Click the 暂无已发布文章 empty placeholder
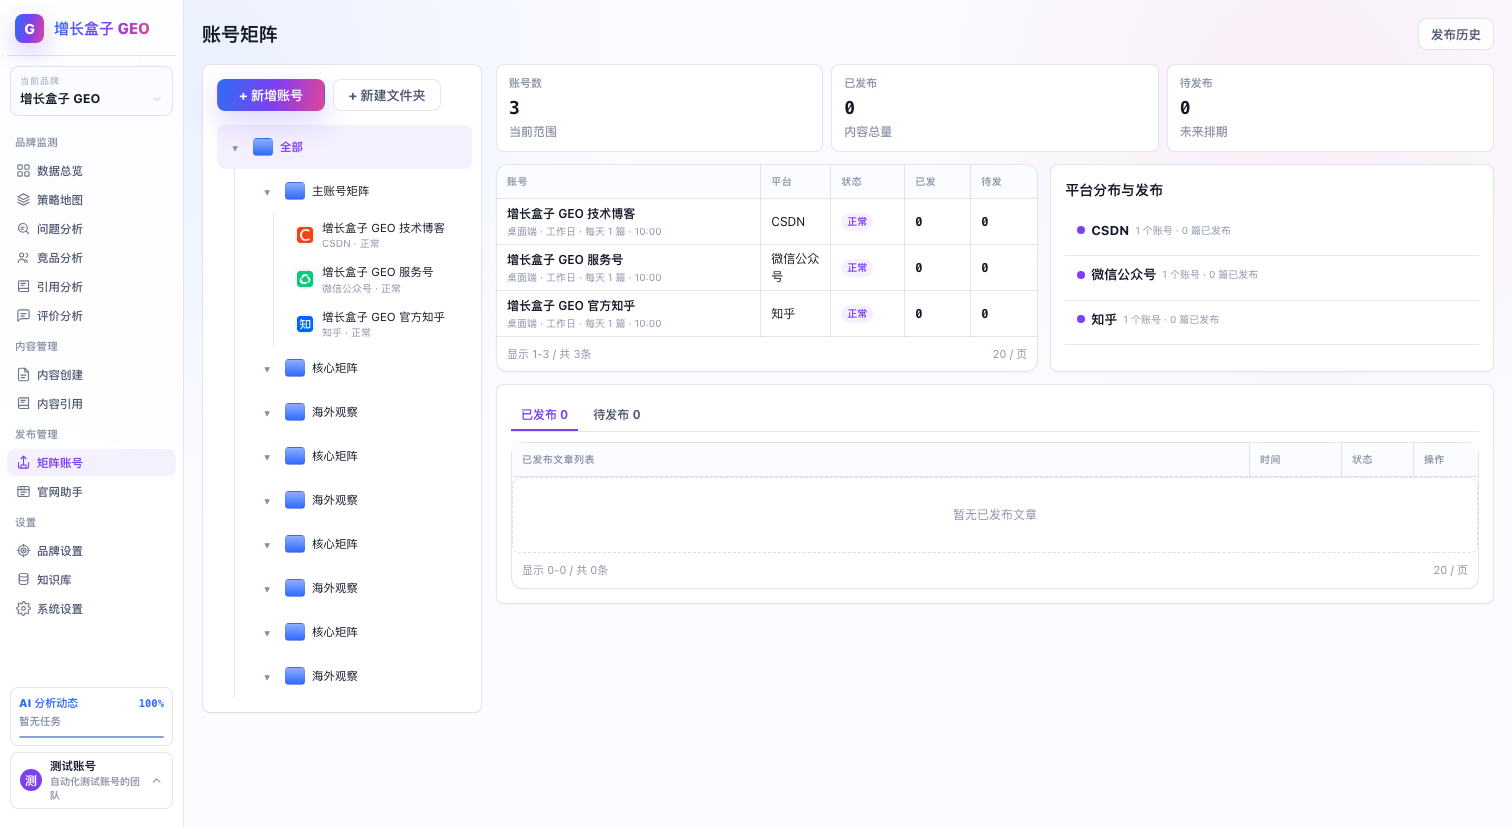 (x=995, y=515)
